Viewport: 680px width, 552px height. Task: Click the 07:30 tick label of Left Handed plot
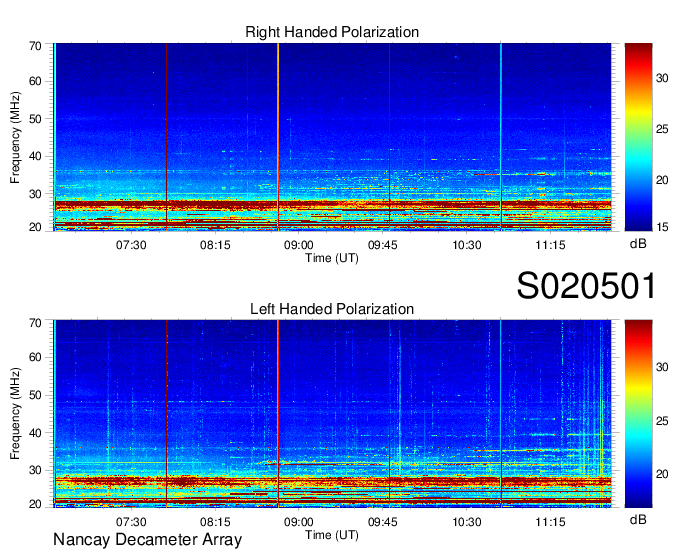click(131, 522)
